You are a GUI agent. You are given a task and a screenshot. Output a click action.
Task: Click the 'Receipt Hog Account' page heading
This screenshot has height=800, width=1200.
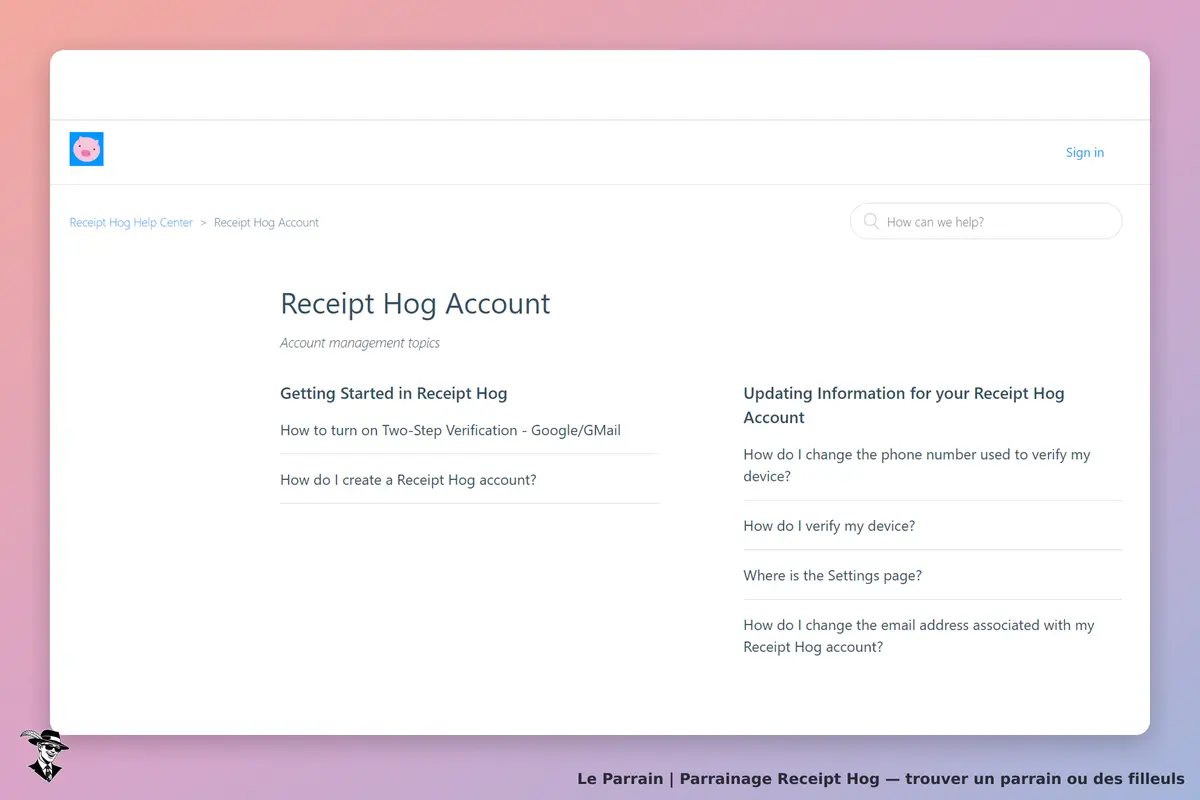click(x=415, y=304)
